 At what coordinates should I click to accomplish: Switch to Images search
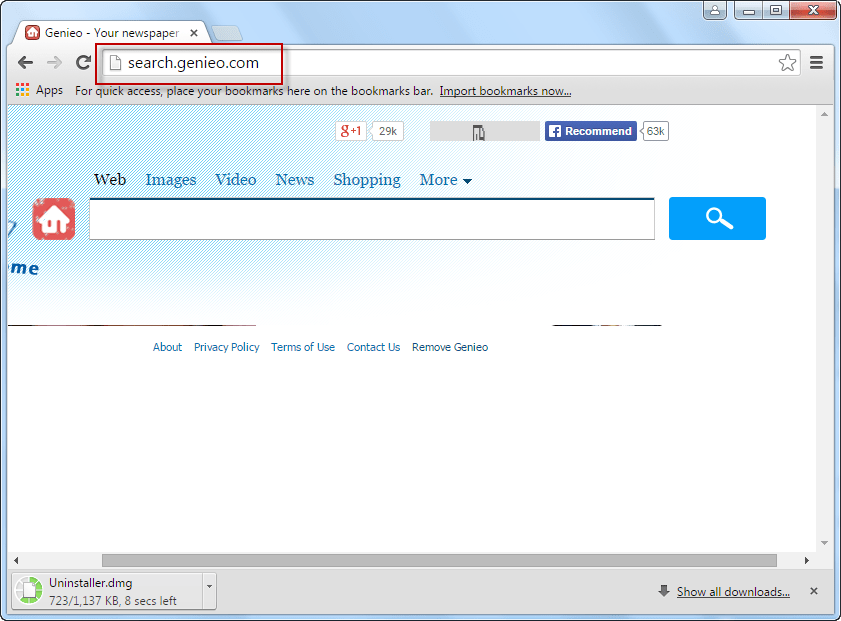(x=171, y=180)
